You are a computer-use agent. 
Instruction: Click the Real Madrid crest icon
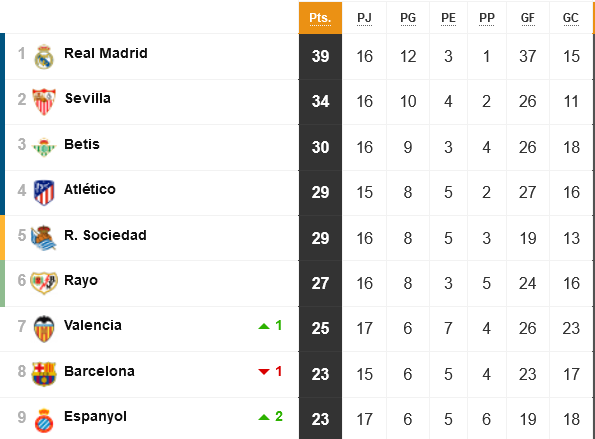coord(44,57)
